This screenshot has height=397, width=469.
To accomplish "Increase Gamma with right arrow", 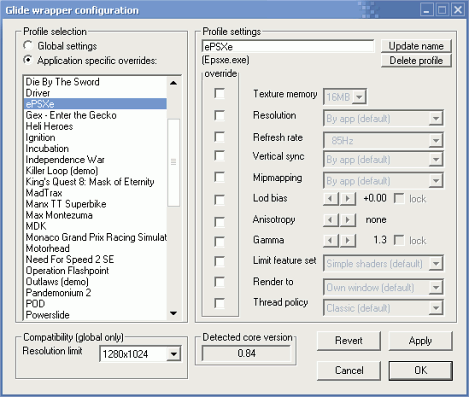I will (x=348, y=240).
